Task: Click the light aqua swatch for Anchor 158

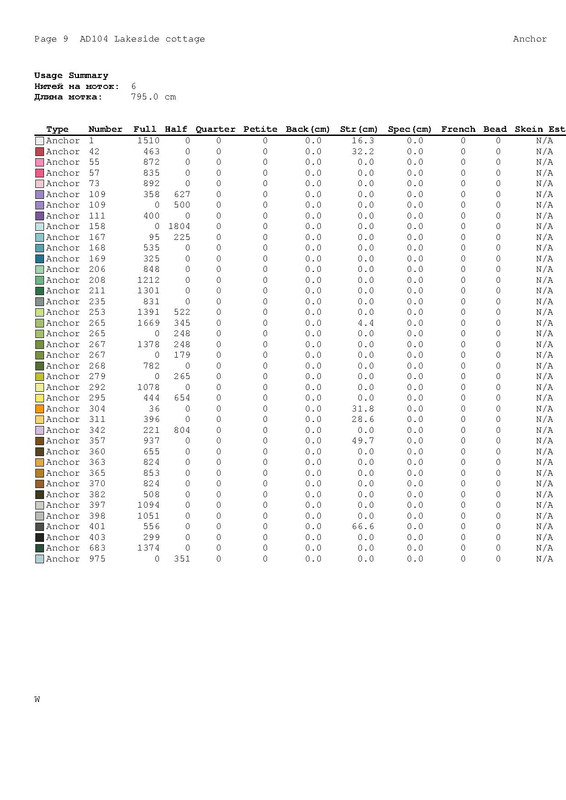Action: [x=39, y=227]
